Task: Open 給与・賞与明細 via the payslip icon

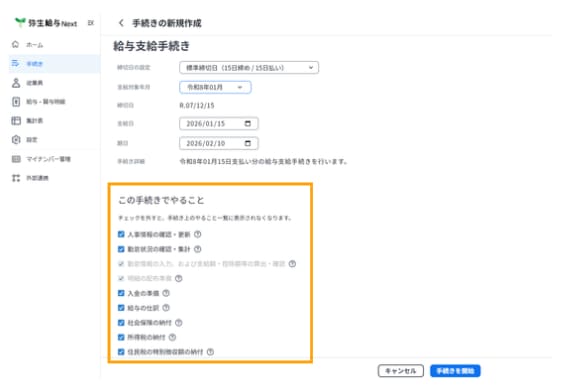Action: pos(16,102)
